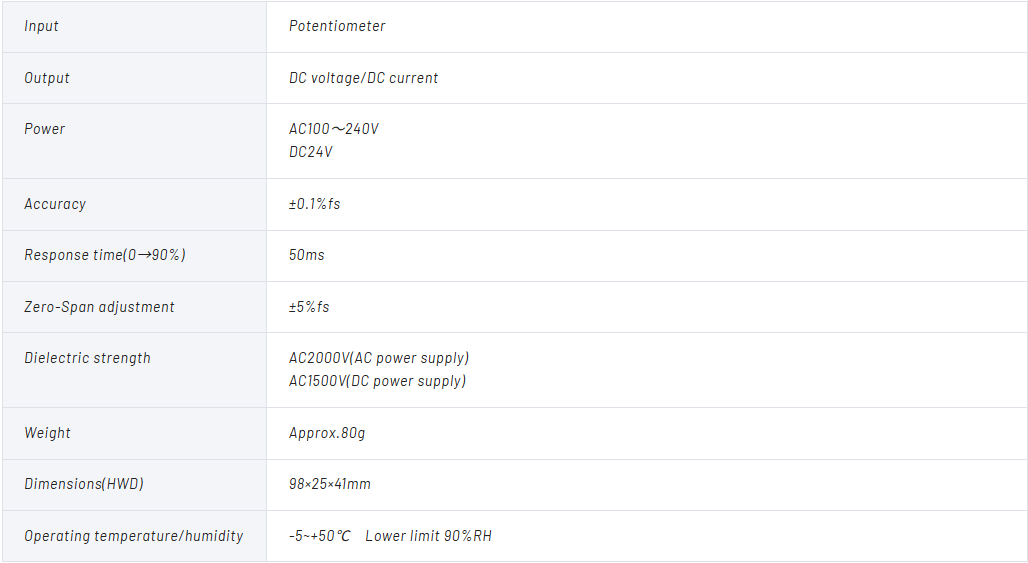
Task: Click the Dielectric strength label
Action: (87, 359)
